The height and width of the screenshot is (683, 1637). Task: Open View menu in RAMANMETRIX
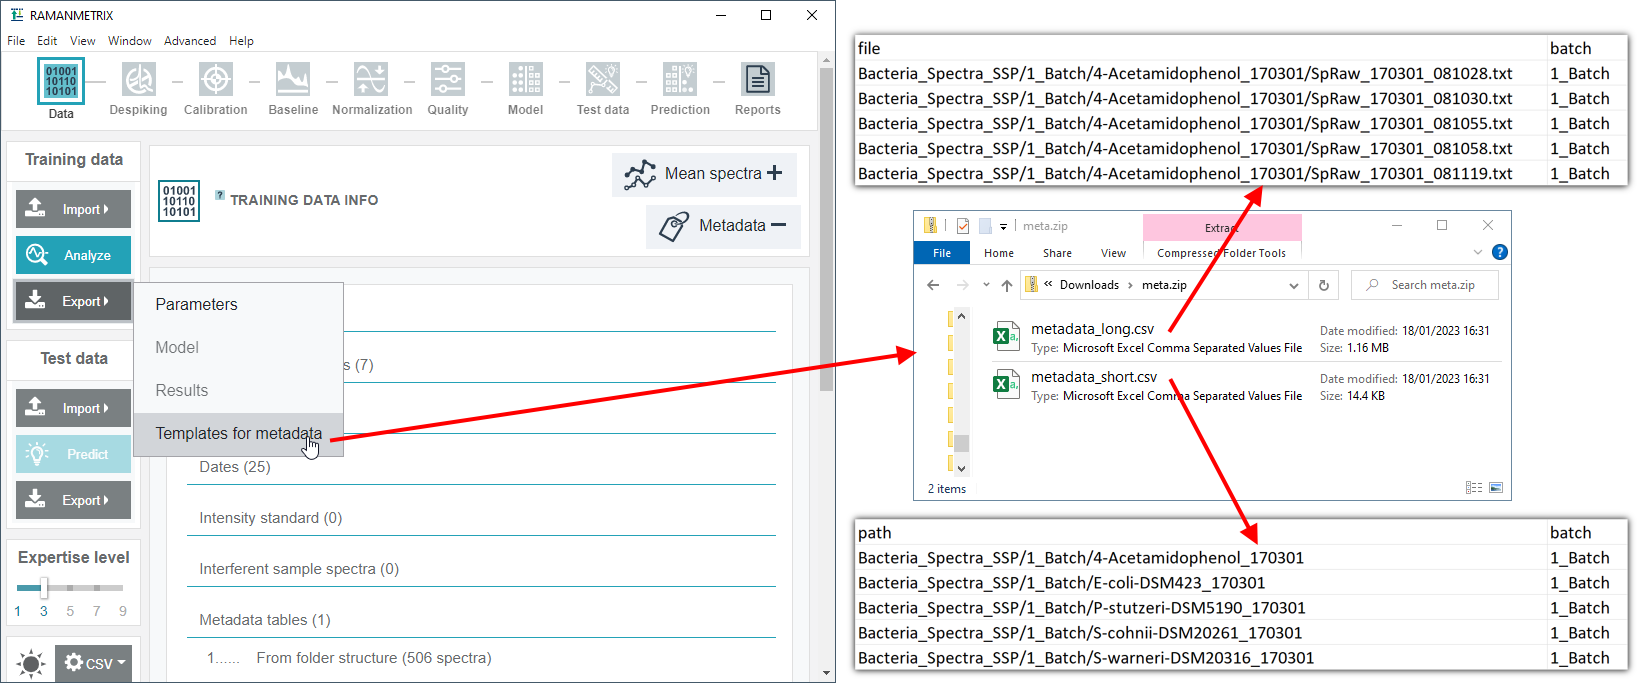[83, 41]
